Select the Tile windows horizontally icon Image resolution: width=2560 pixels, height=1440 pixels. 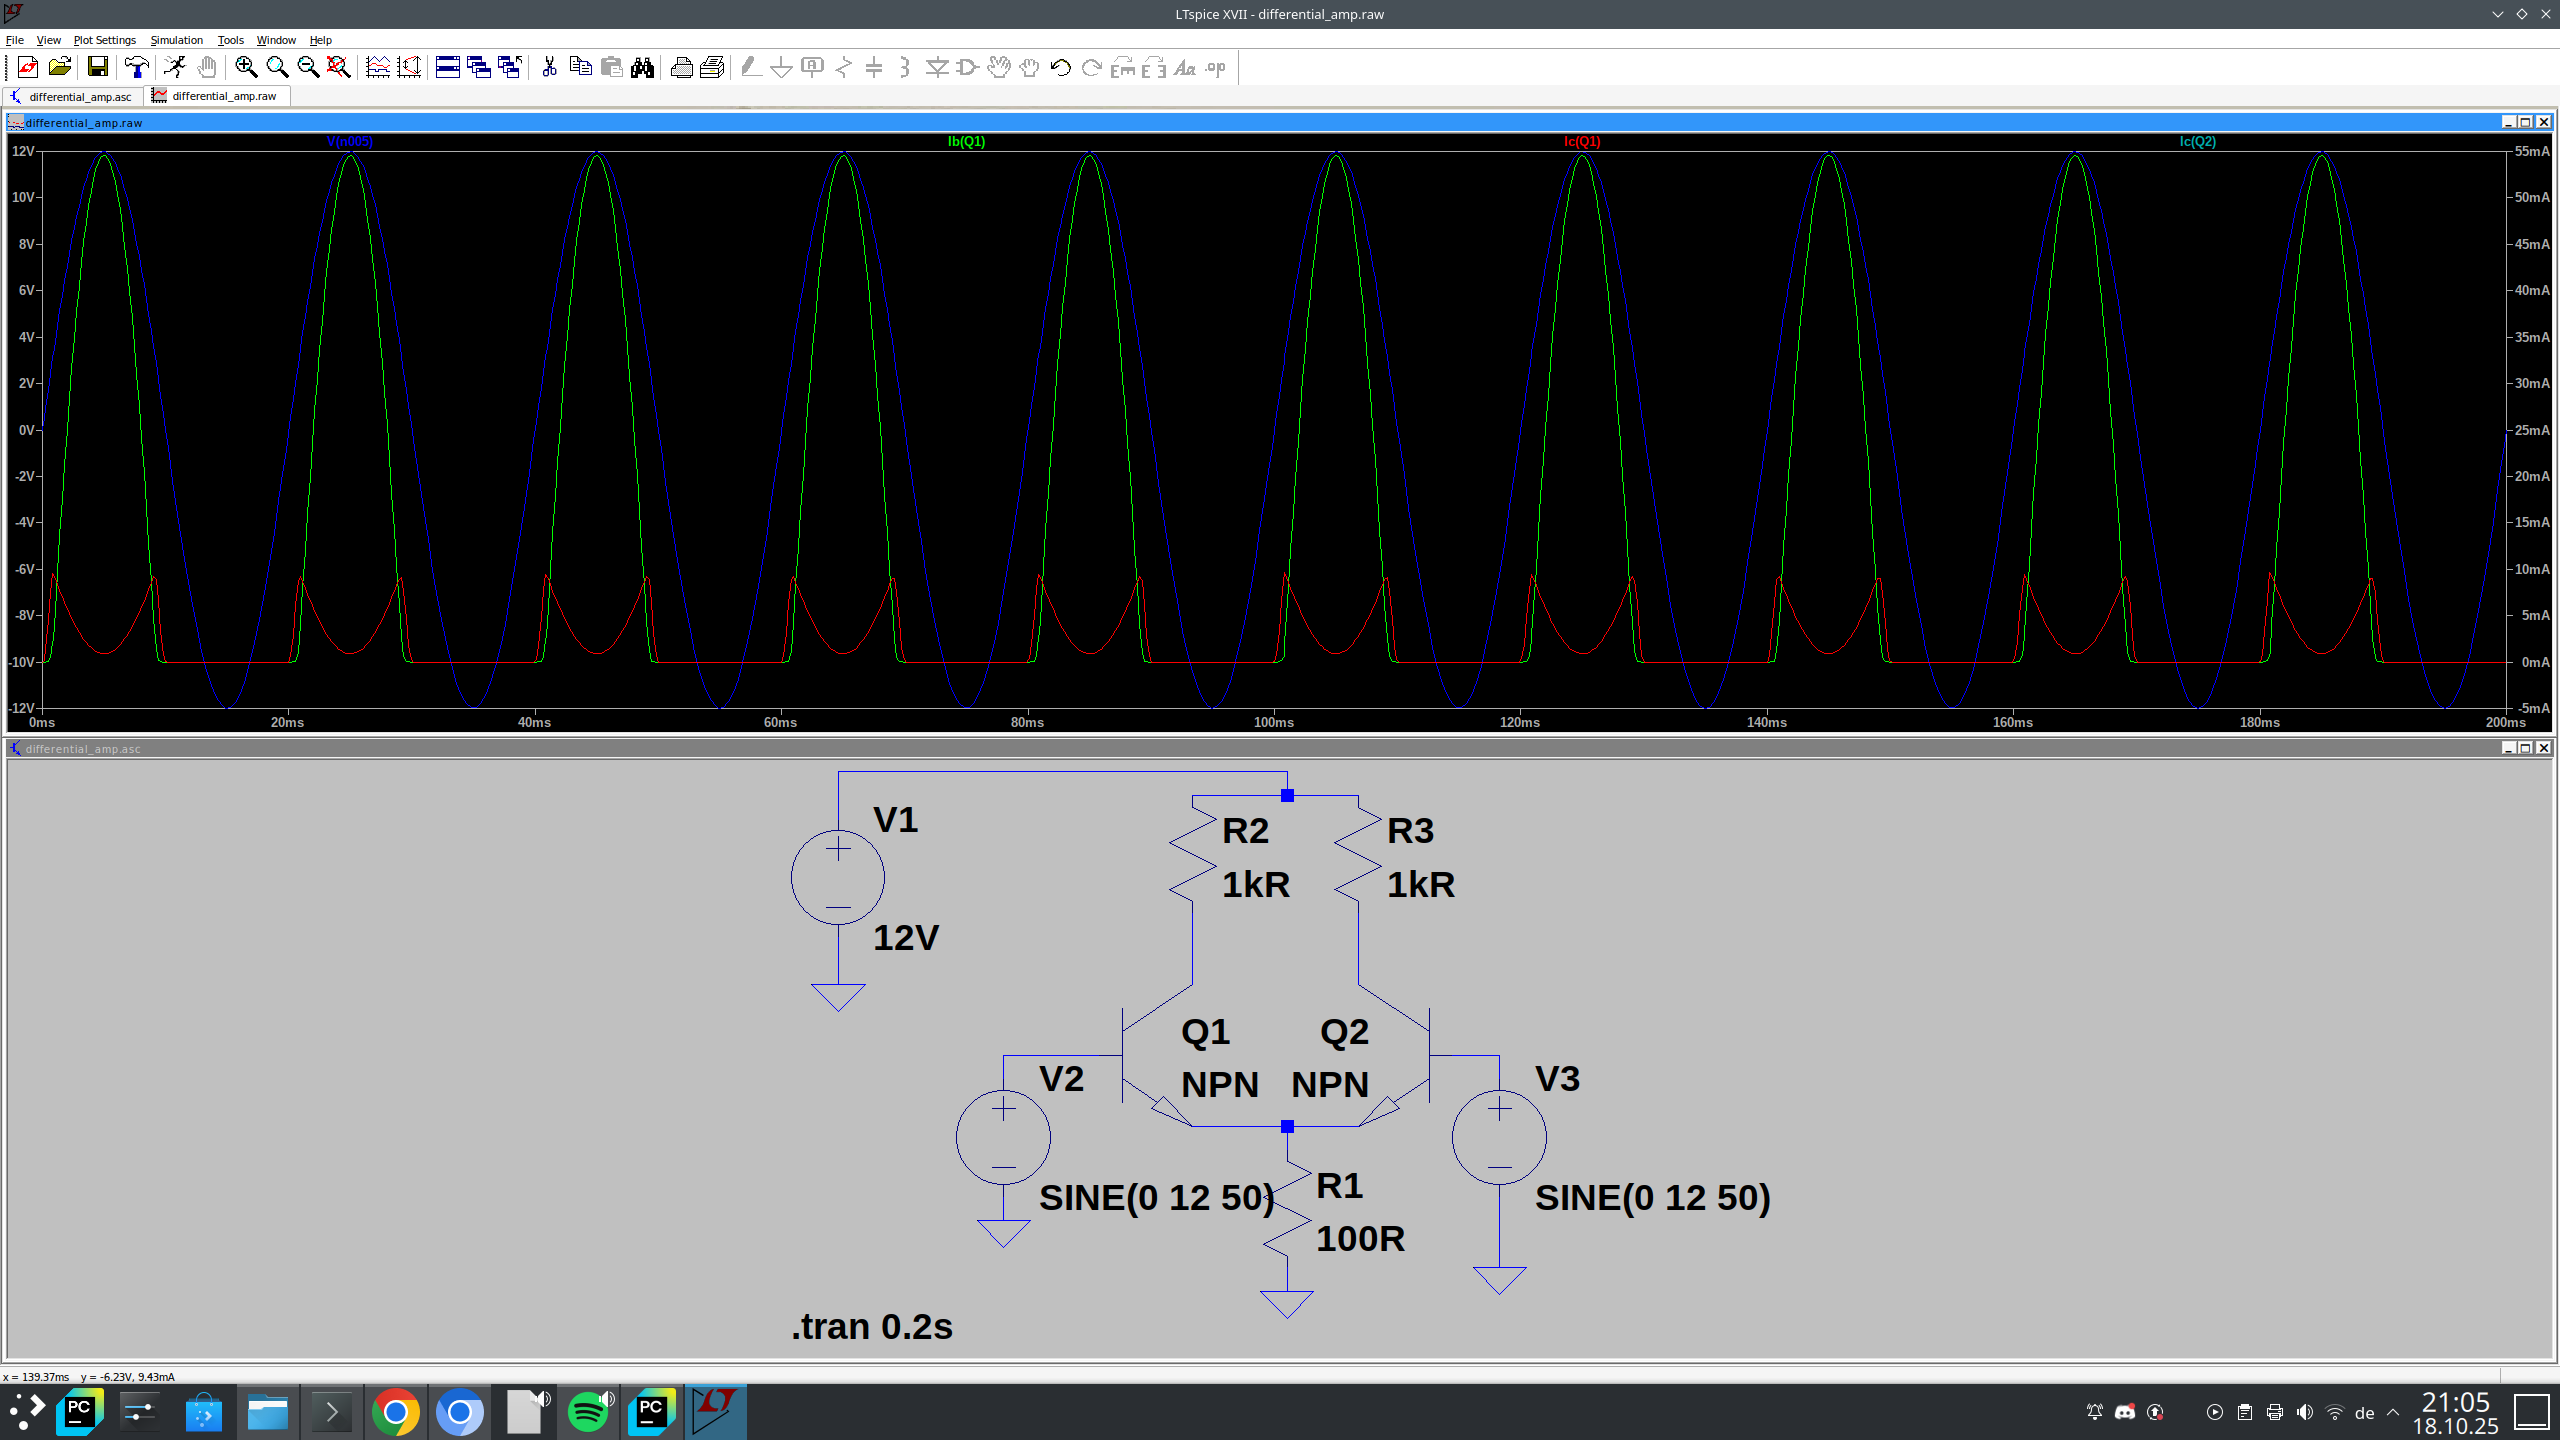click(x=447, y=67)
